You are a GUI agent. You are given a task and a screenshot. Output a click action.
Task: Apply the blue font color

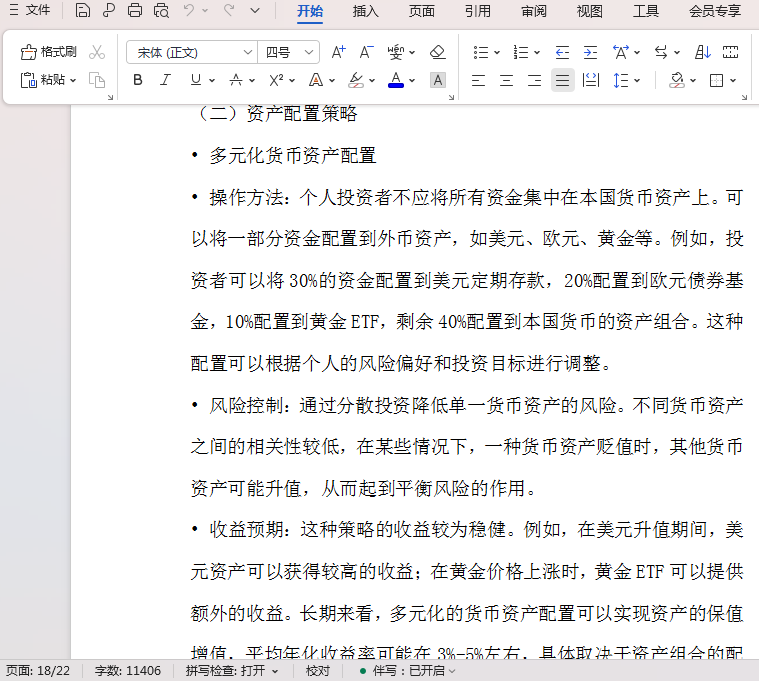click(x=396, y=80)
